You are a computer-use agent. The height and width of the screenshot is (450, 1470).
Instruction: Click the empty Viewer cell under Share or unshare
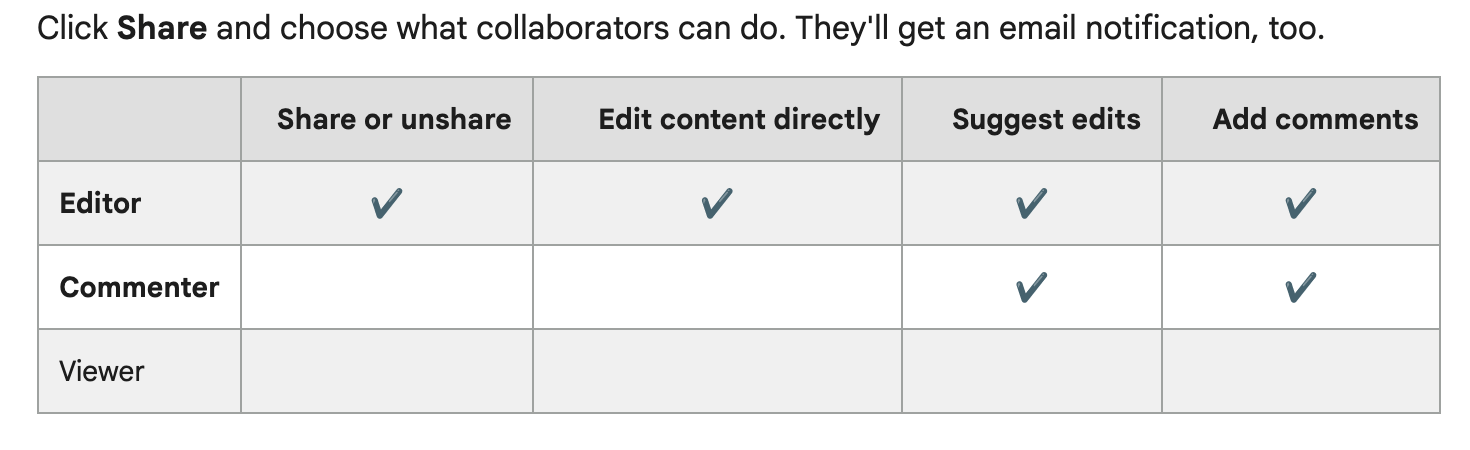[x=386, y=372]
